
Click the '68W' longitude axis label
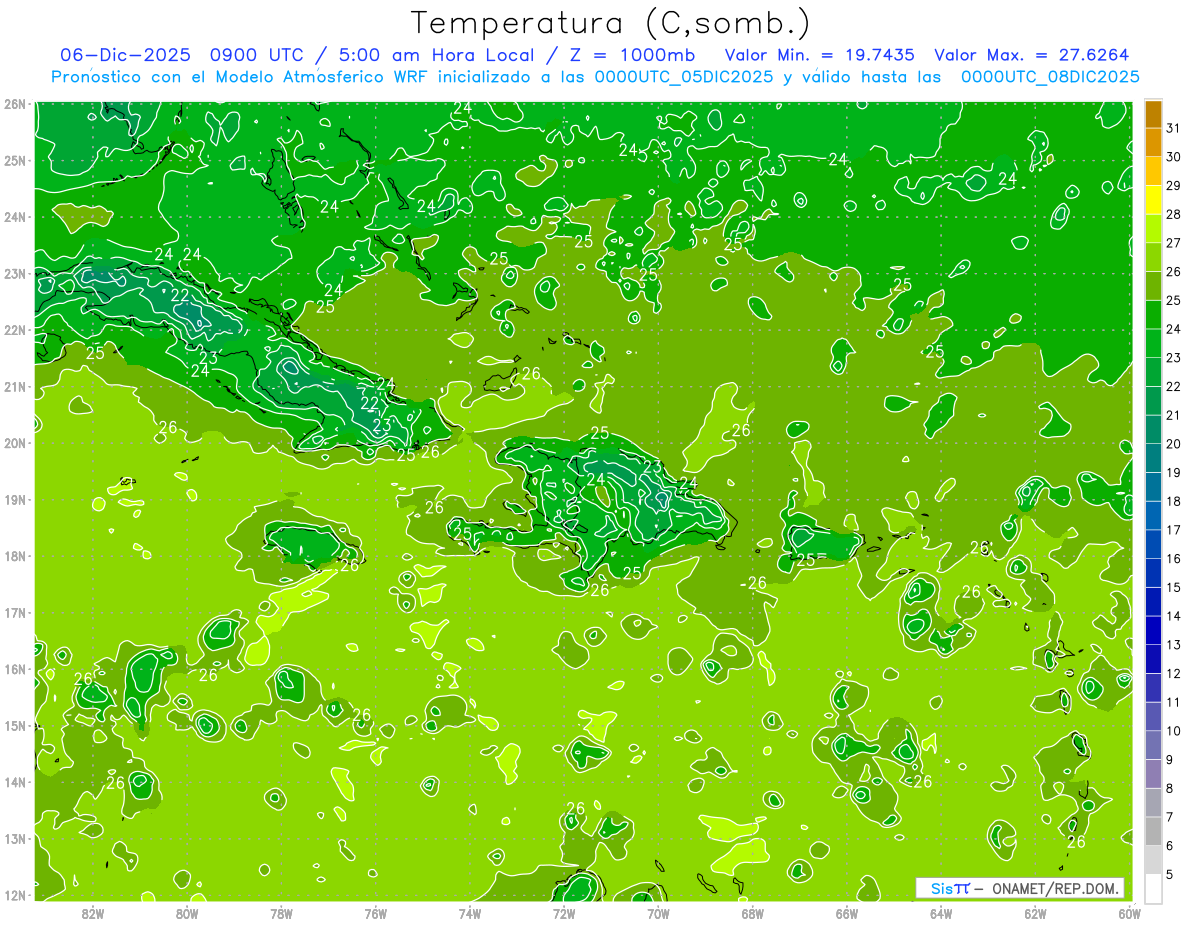[x=752, y=913]
